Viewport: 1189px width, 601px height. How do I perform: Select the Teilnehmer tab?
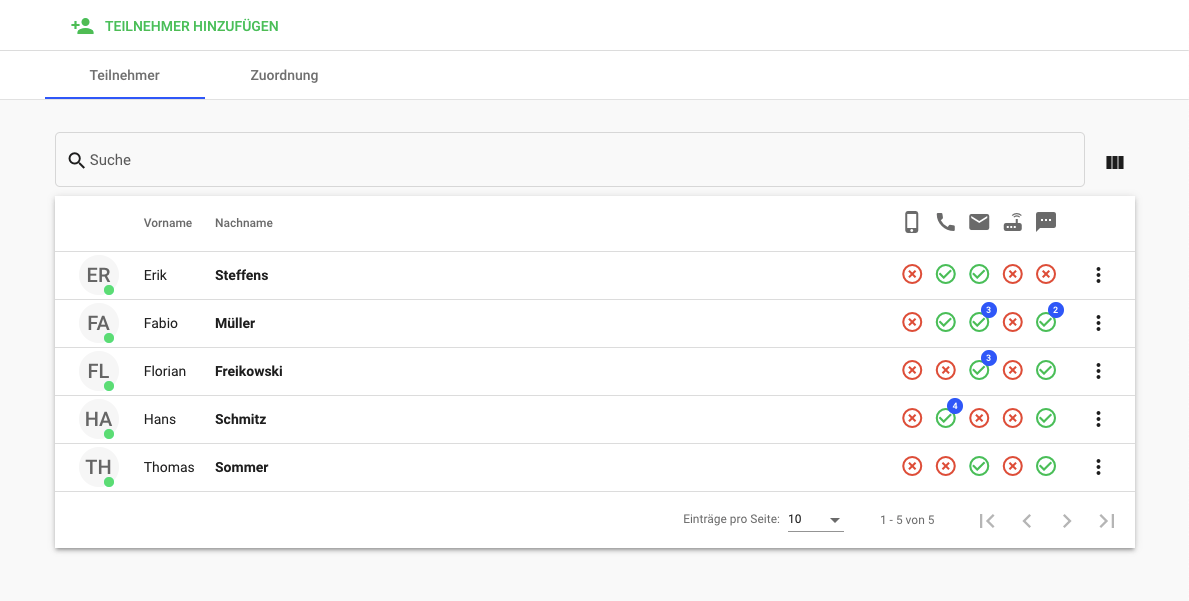125,75
